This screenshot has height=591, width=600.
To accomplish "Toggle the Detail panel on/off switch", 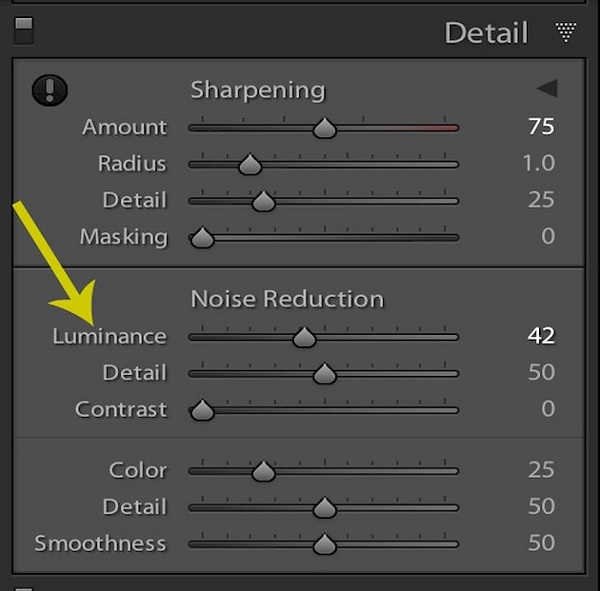I will point(23,30).
